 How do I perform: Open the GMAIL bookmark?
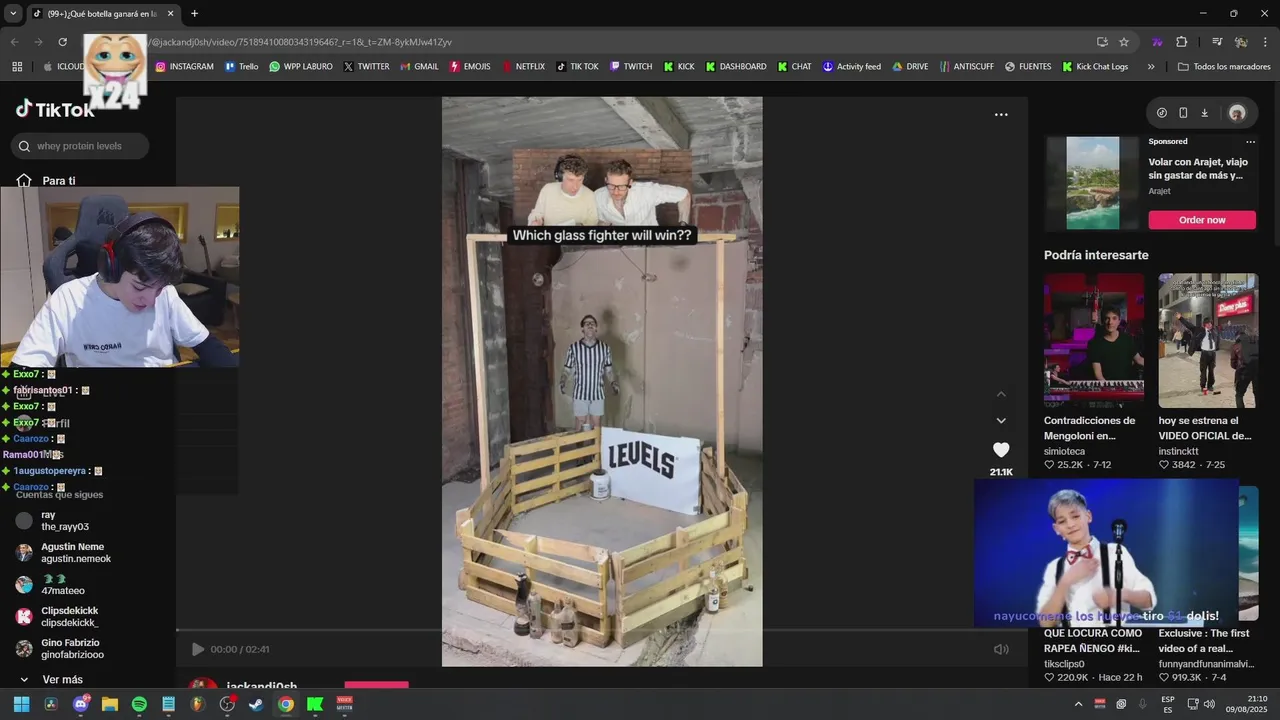(x=419, y=67)
